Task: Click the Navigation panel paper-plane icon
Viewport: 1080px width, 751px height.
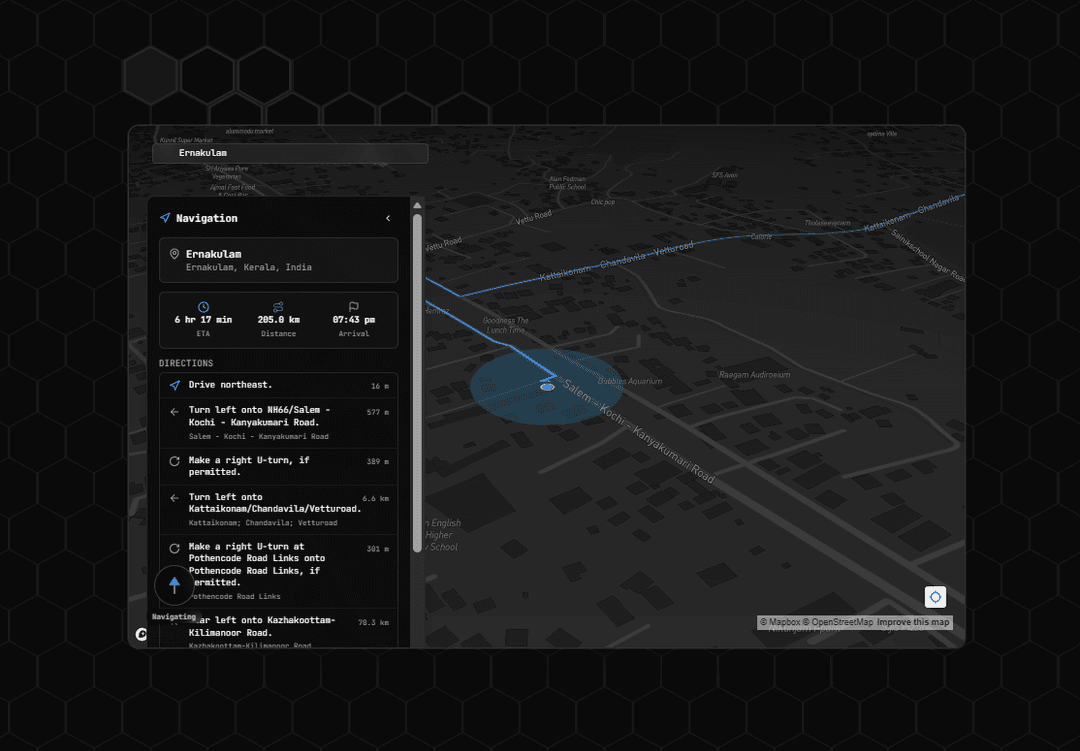Action: coord(164,217)
